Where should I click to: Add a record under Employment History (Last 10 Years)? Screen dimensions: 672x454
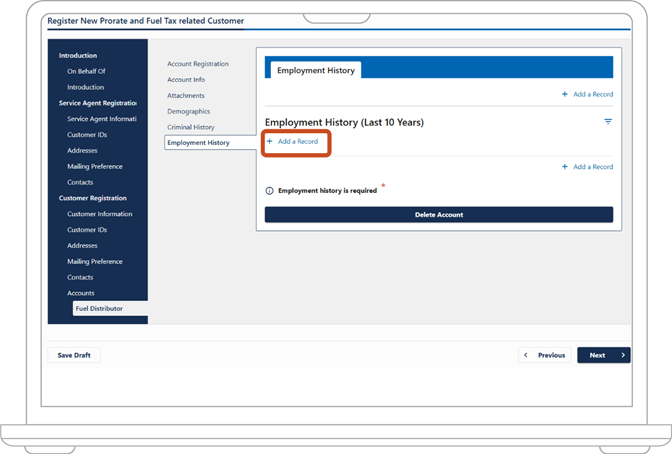point(293,141)
